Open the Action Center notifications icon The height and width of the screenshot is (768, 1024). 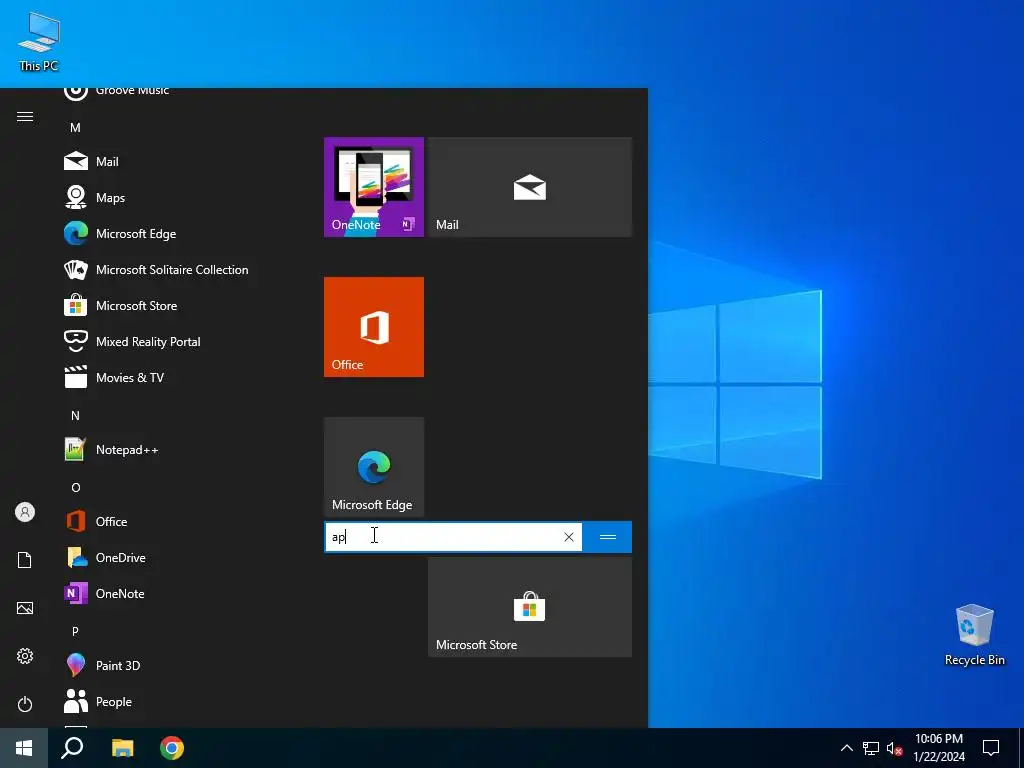click(x=991, y=748)
